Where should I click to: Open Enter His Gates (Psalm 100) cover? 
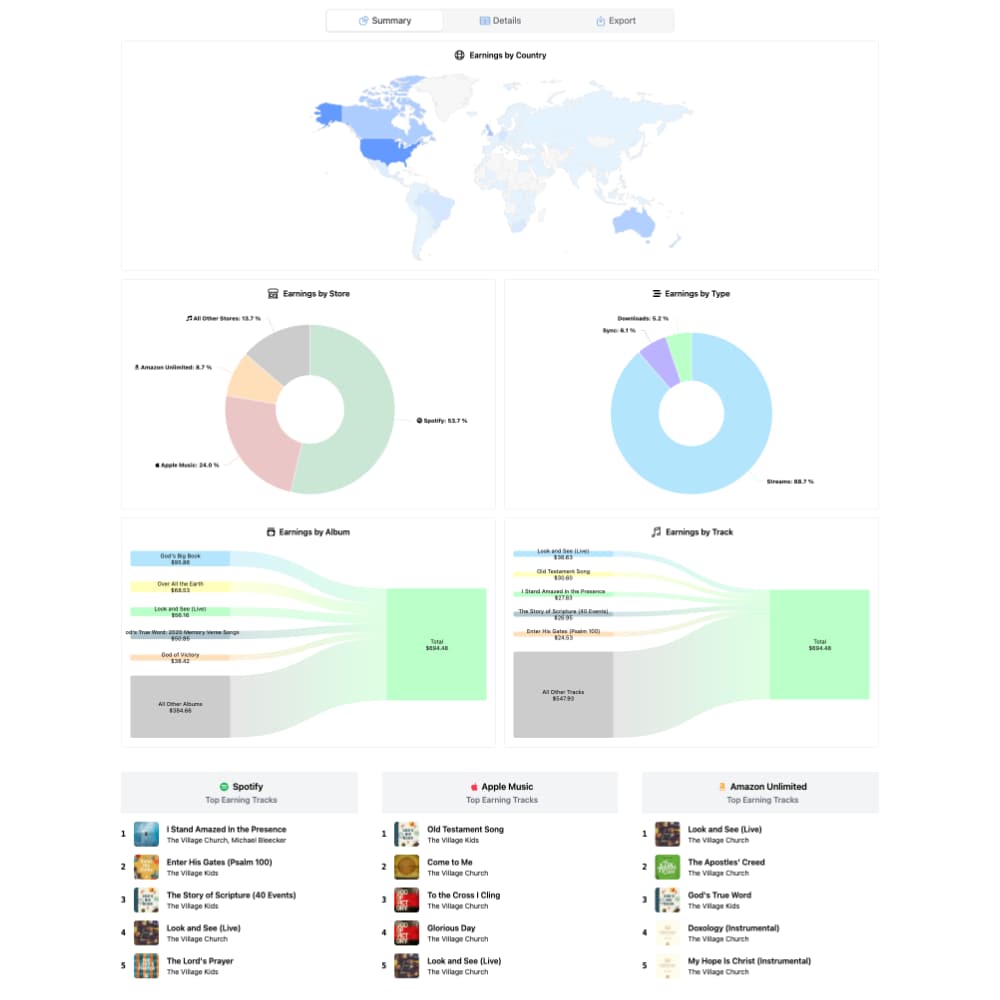[146, 867]
